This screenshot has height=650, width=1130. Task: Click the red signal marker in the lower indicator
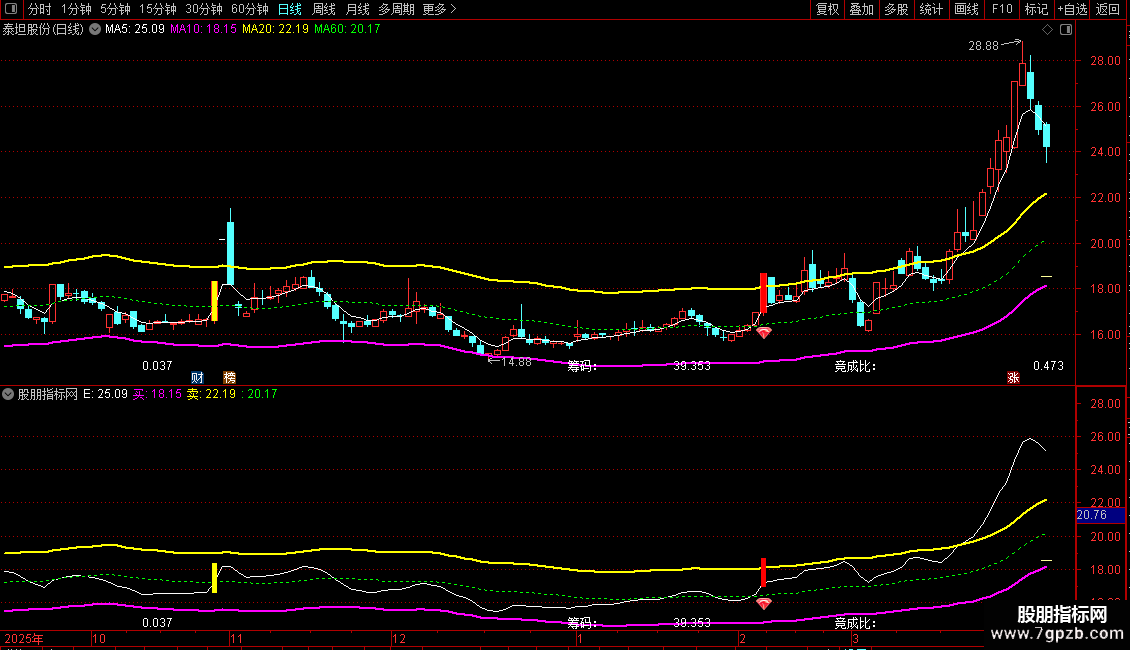764,603
